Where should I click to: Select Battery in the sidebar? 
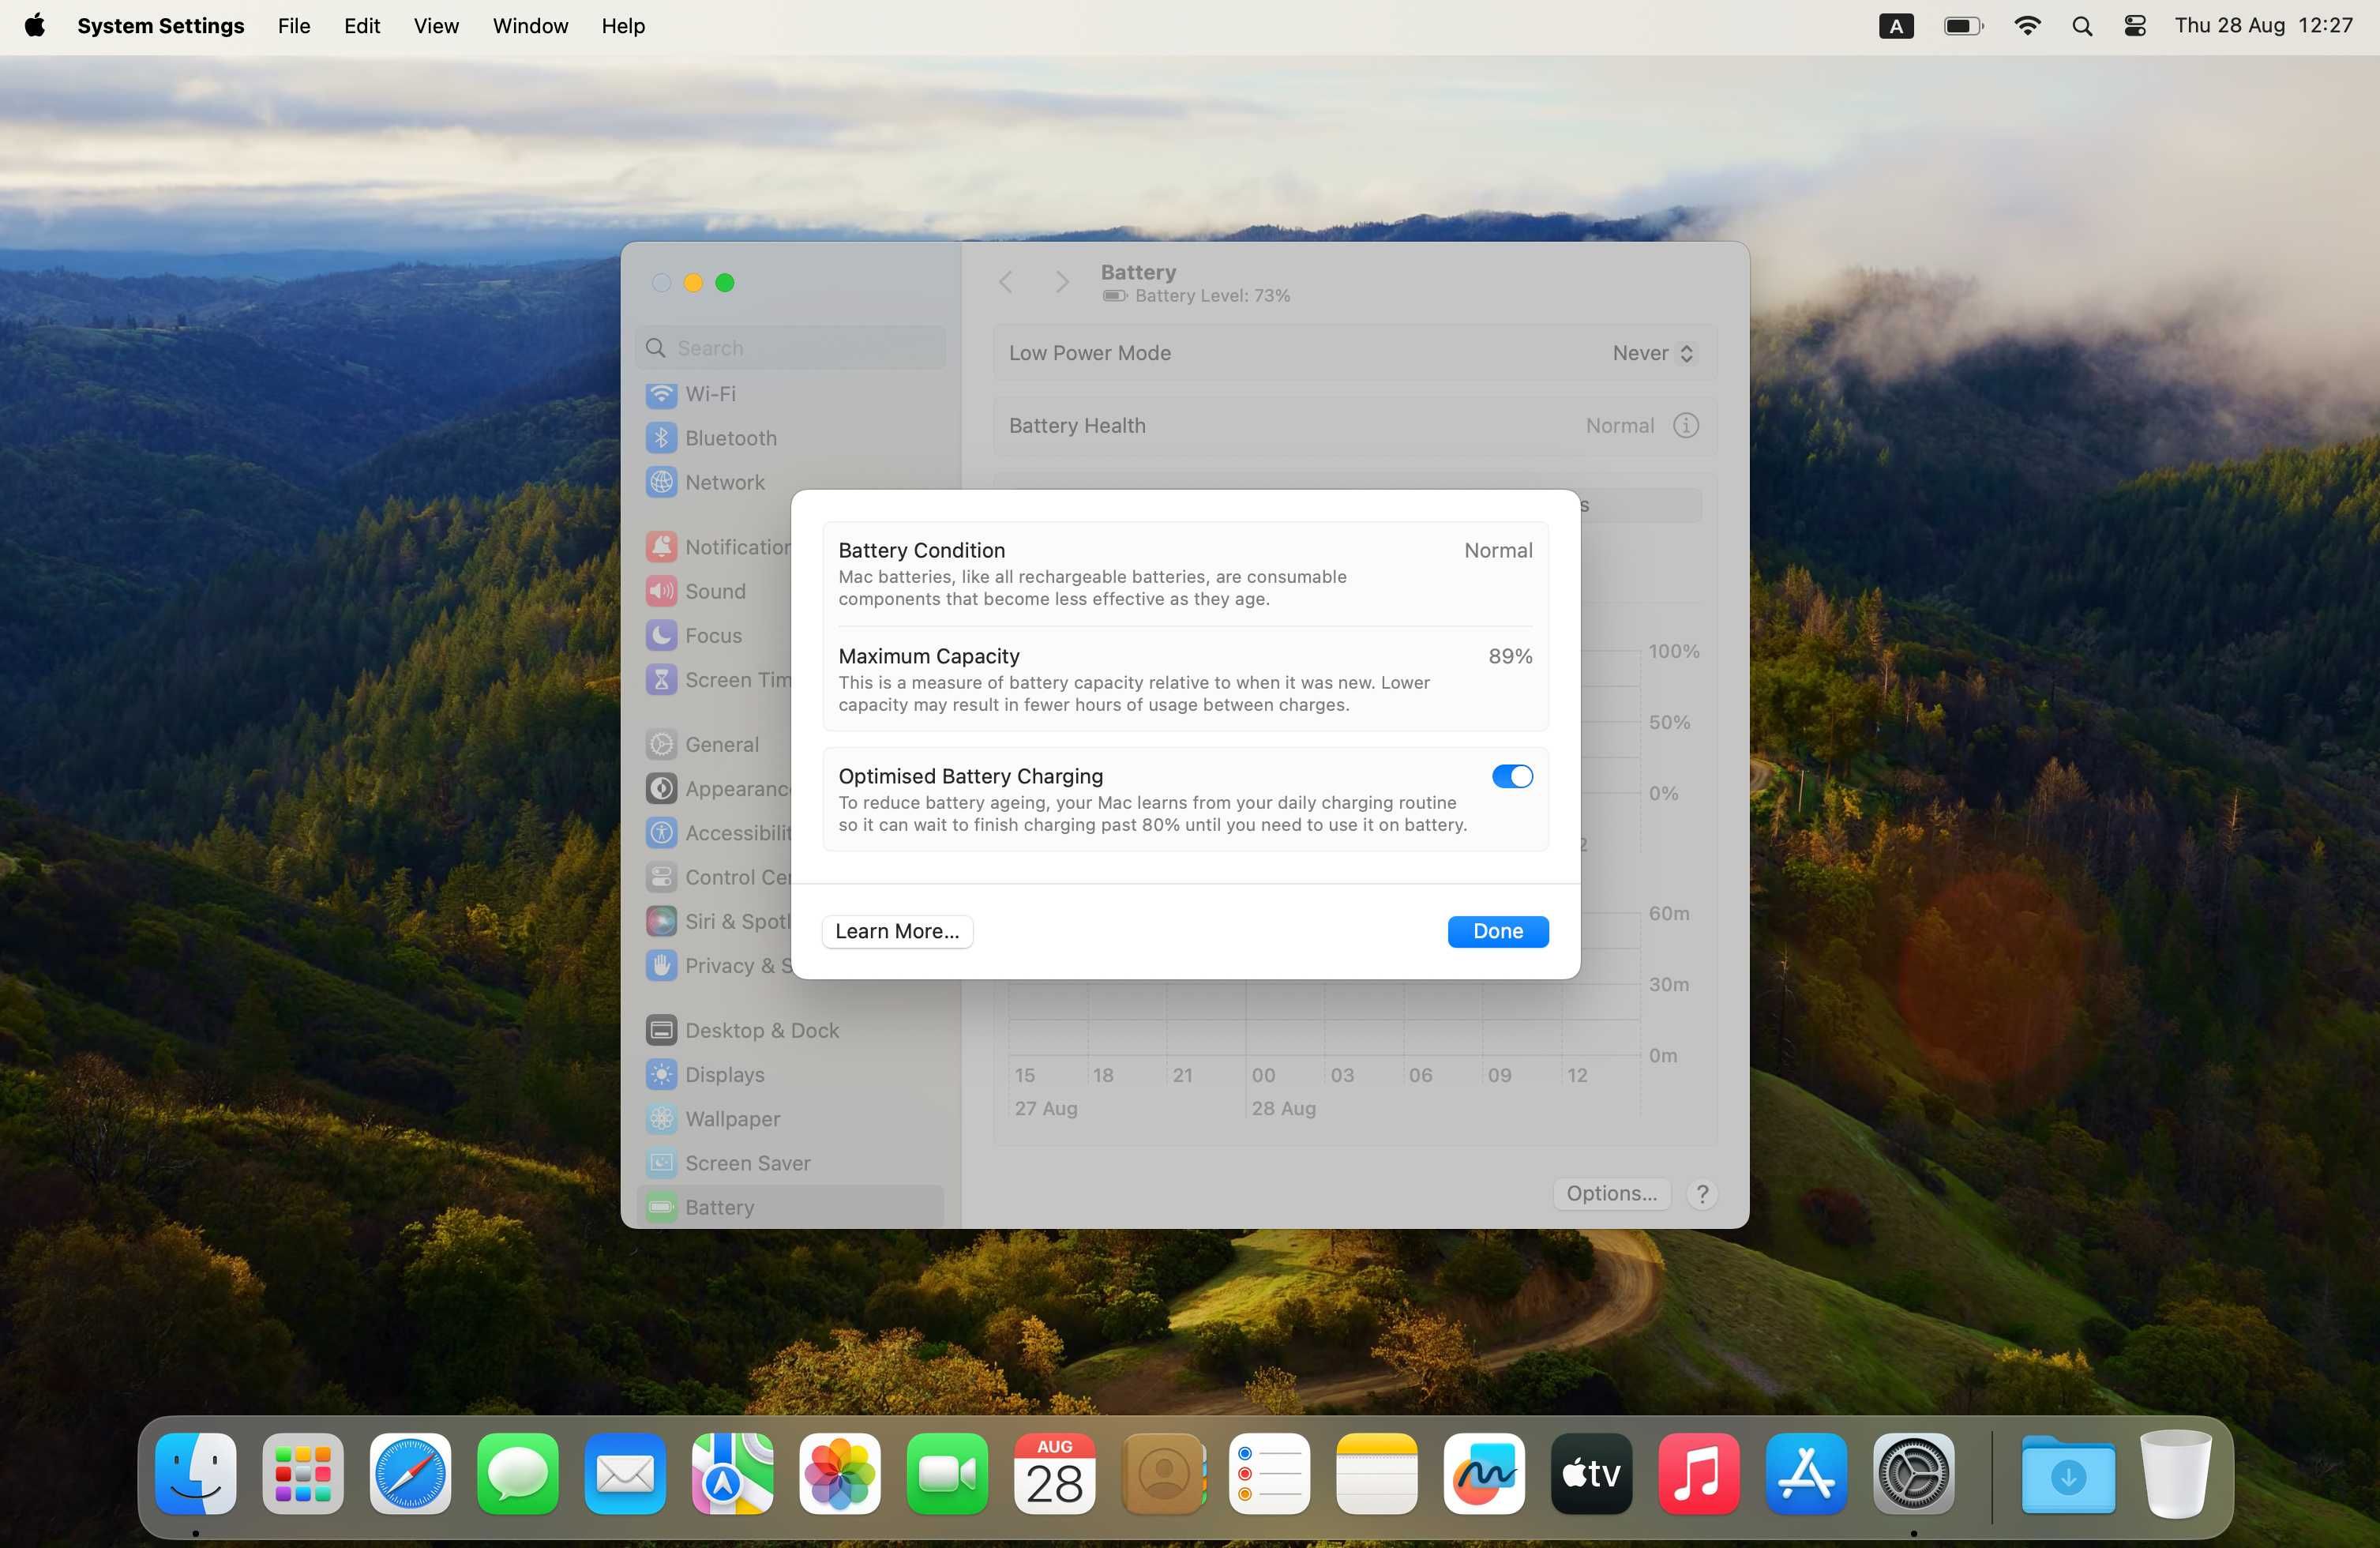(x=790, y=1207)
